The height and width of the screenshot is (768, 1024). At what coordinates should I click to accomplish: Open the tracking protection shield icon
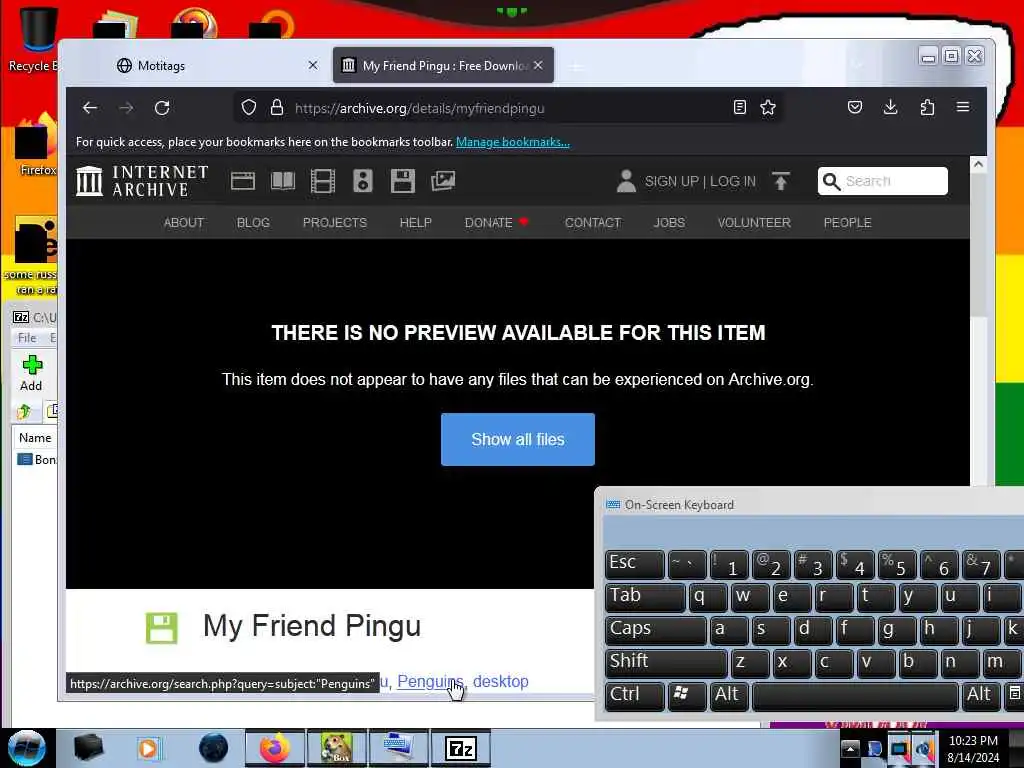coord(249,108)
